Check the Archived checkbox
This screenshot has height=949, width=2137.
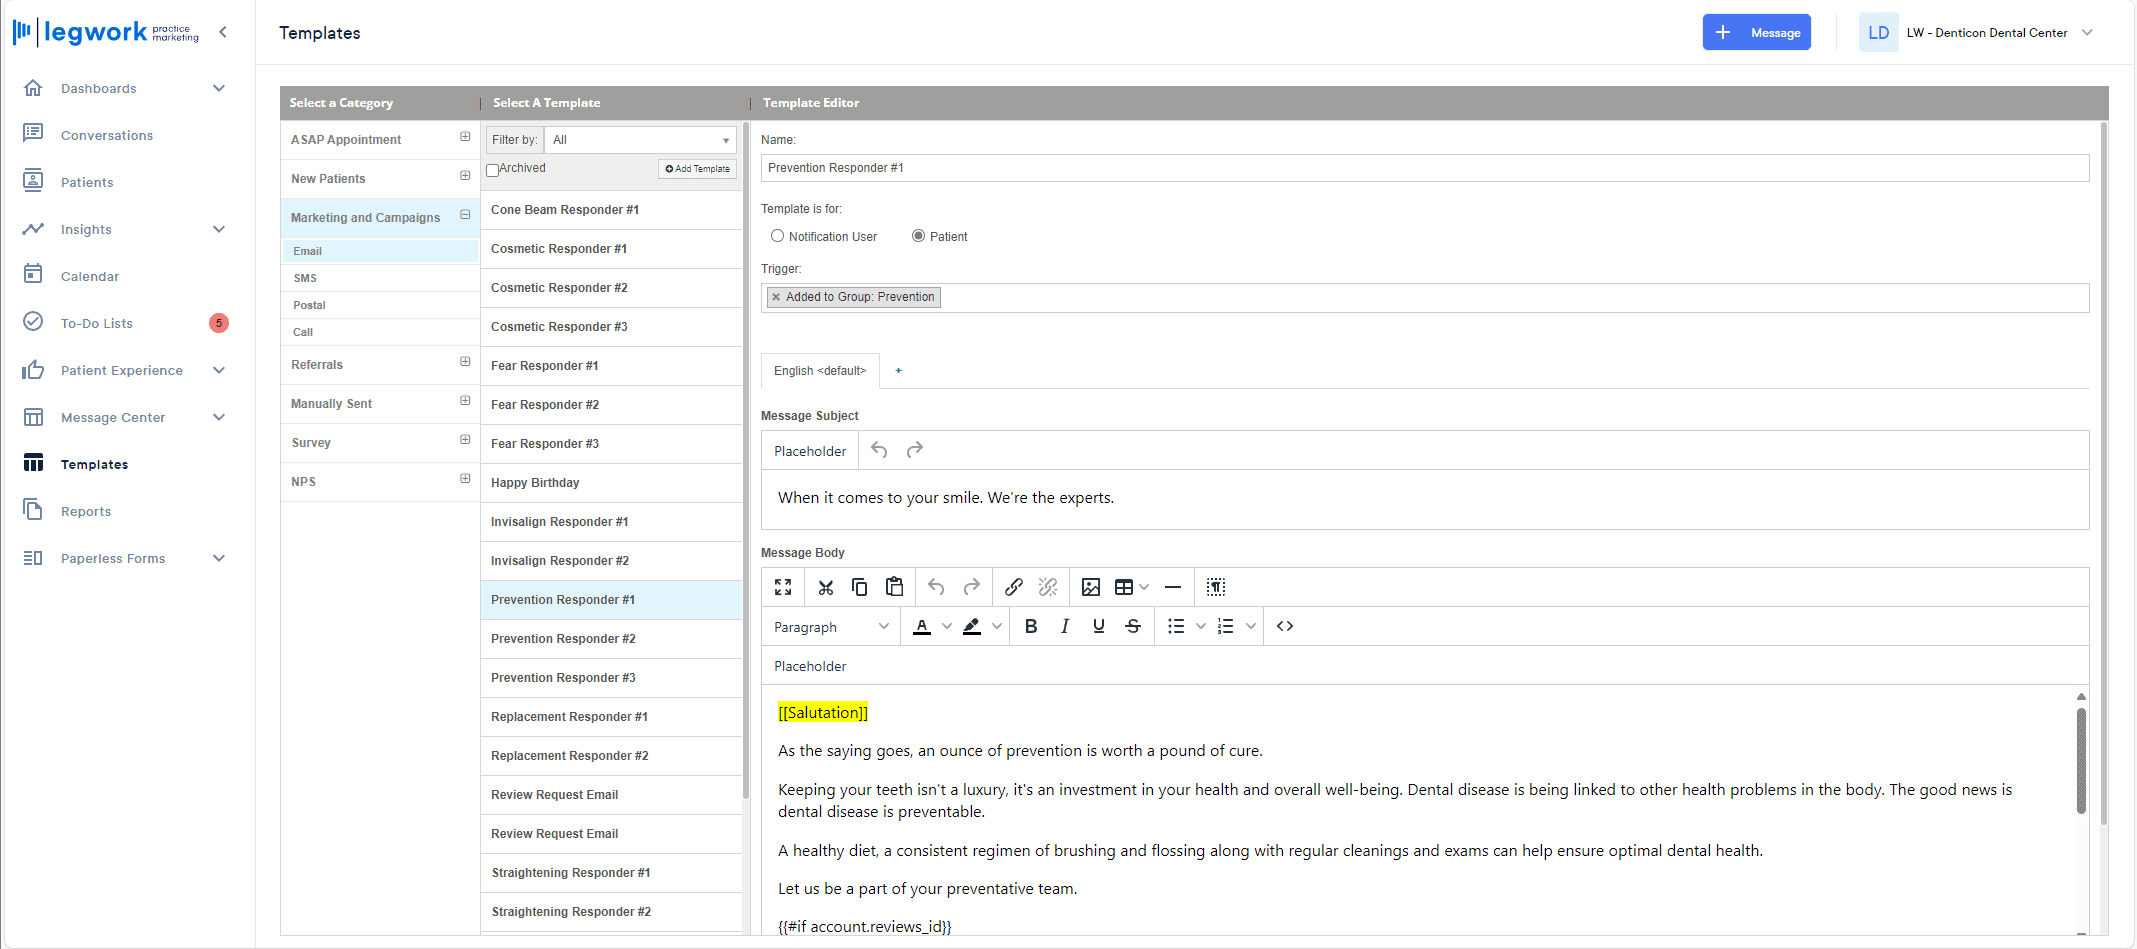[493, 170]
